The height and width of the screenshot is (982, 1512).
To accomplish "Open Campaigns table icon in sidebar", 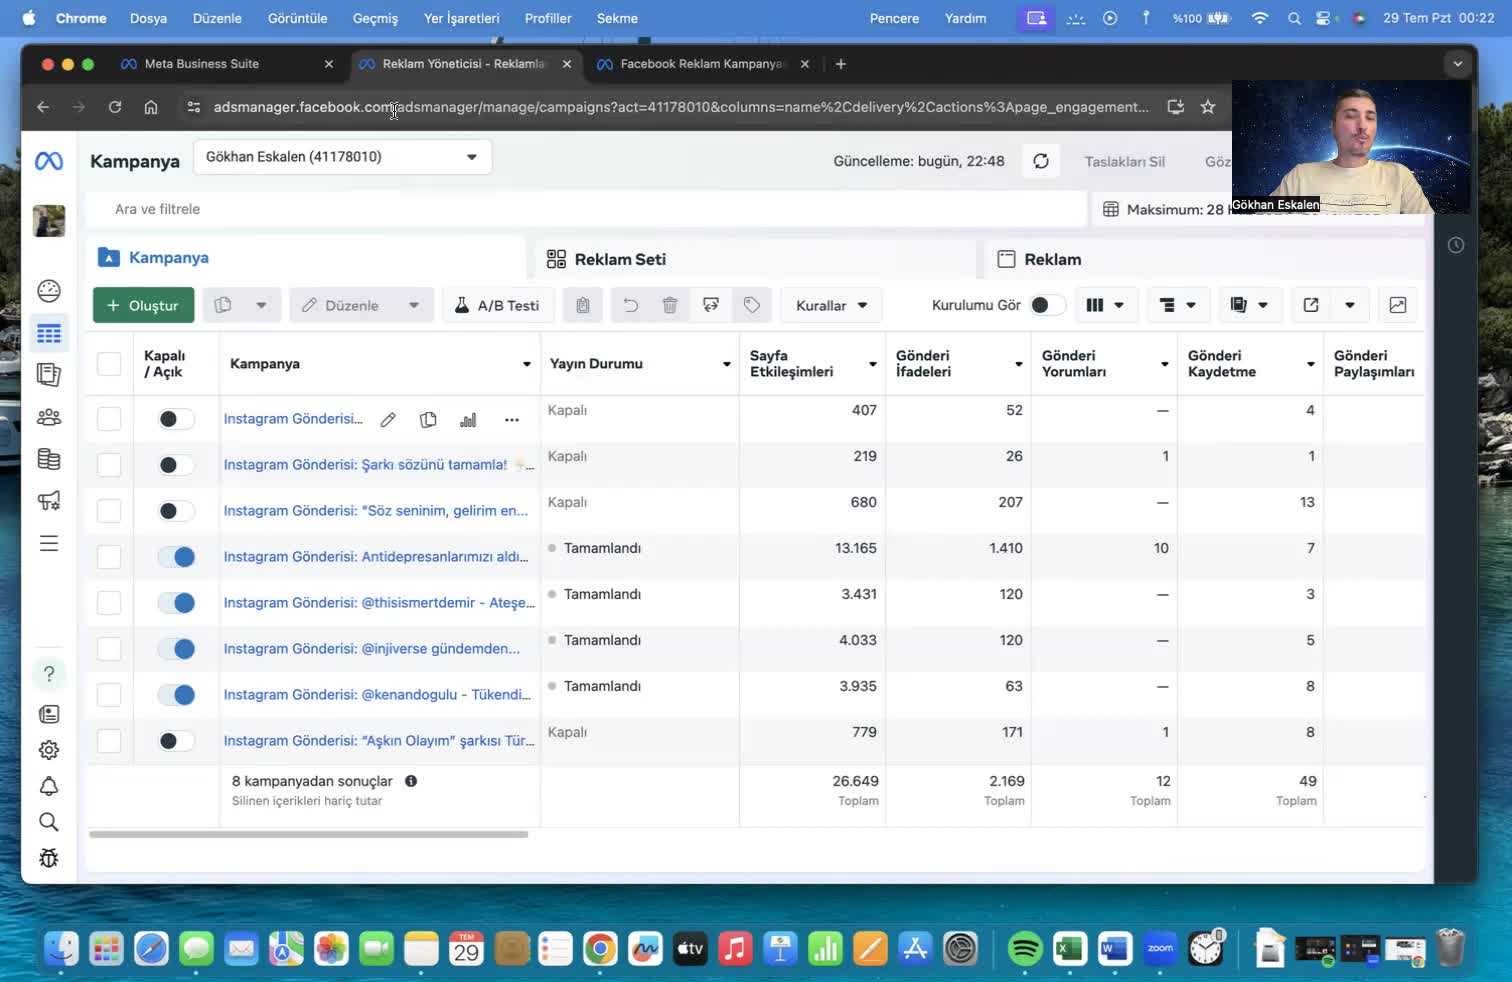I will click(x=49, y=334).
